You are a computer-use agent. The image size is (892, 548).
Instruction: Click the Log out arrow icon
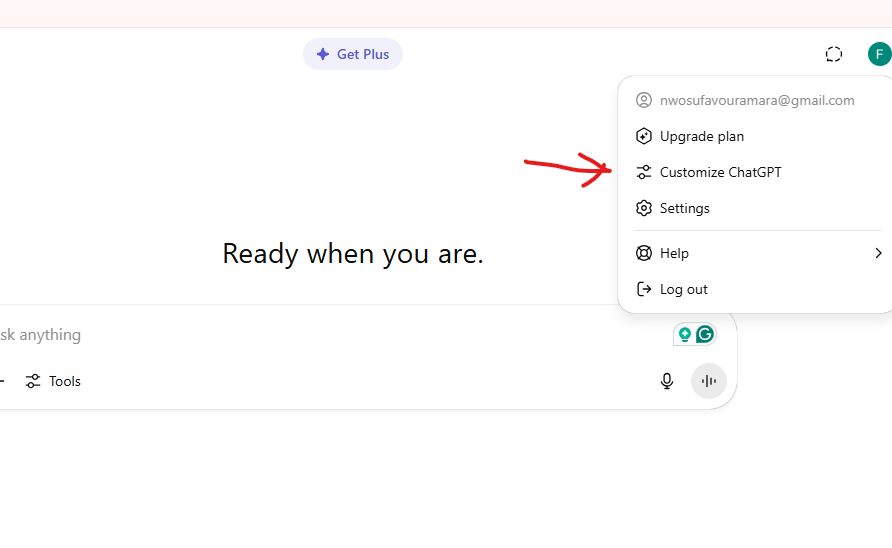(643, 289)
